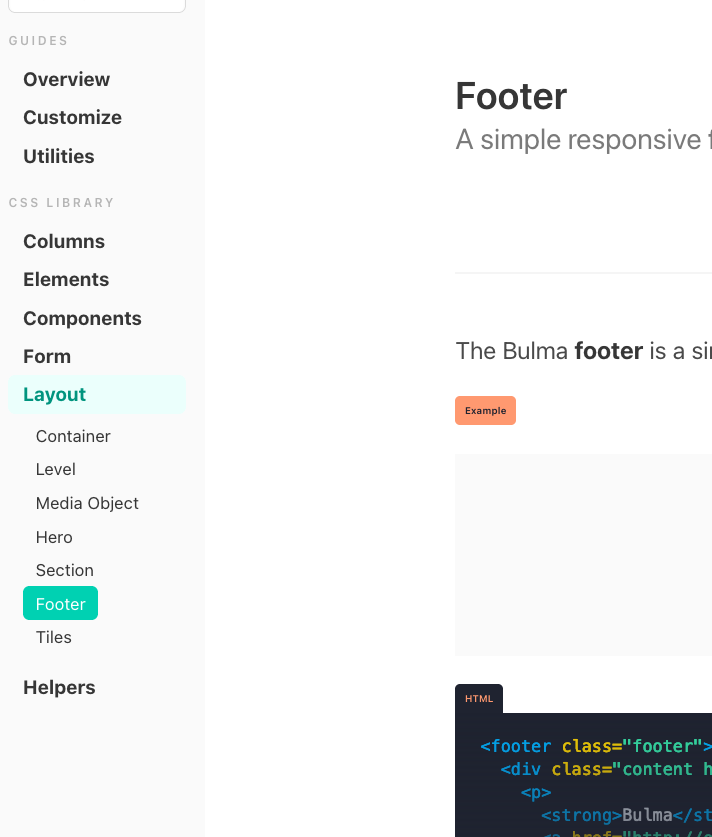Switch to the HTML code tab
Viewport: 712px width, 837px height.
coord(478,698)
